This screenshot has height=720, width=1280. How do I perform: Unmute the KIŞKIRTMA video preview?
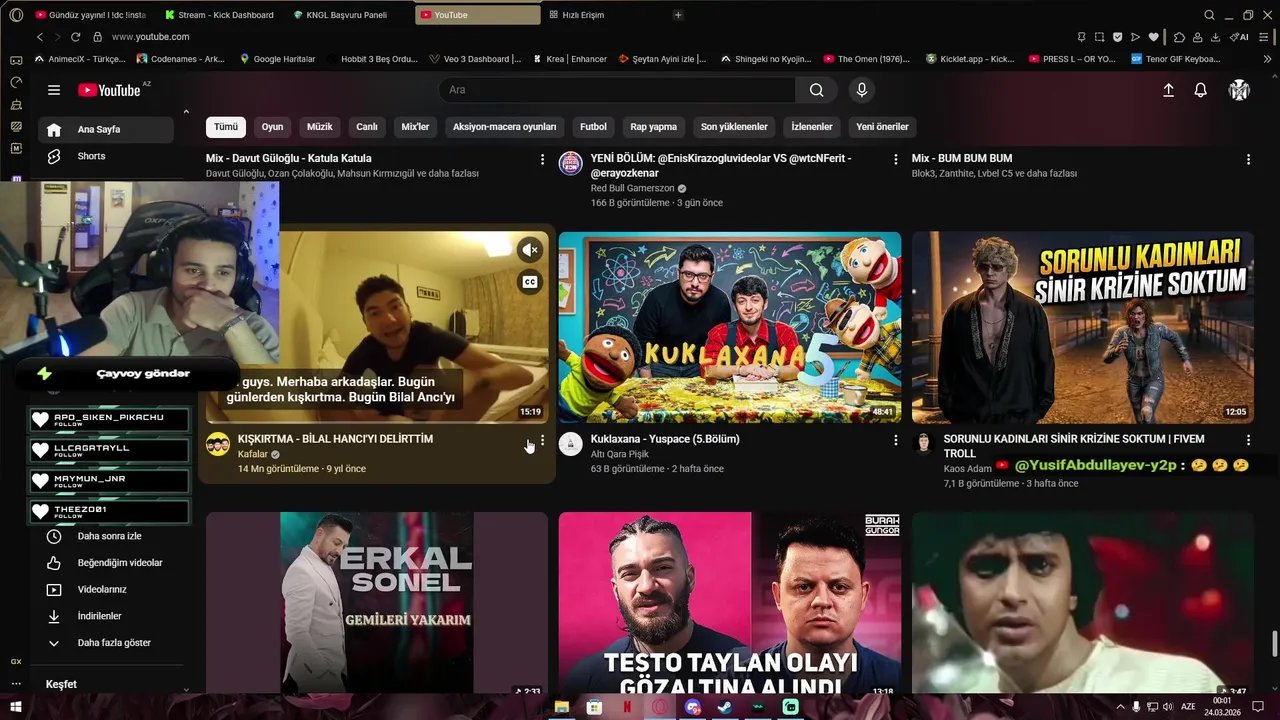(x=530, y=250)
